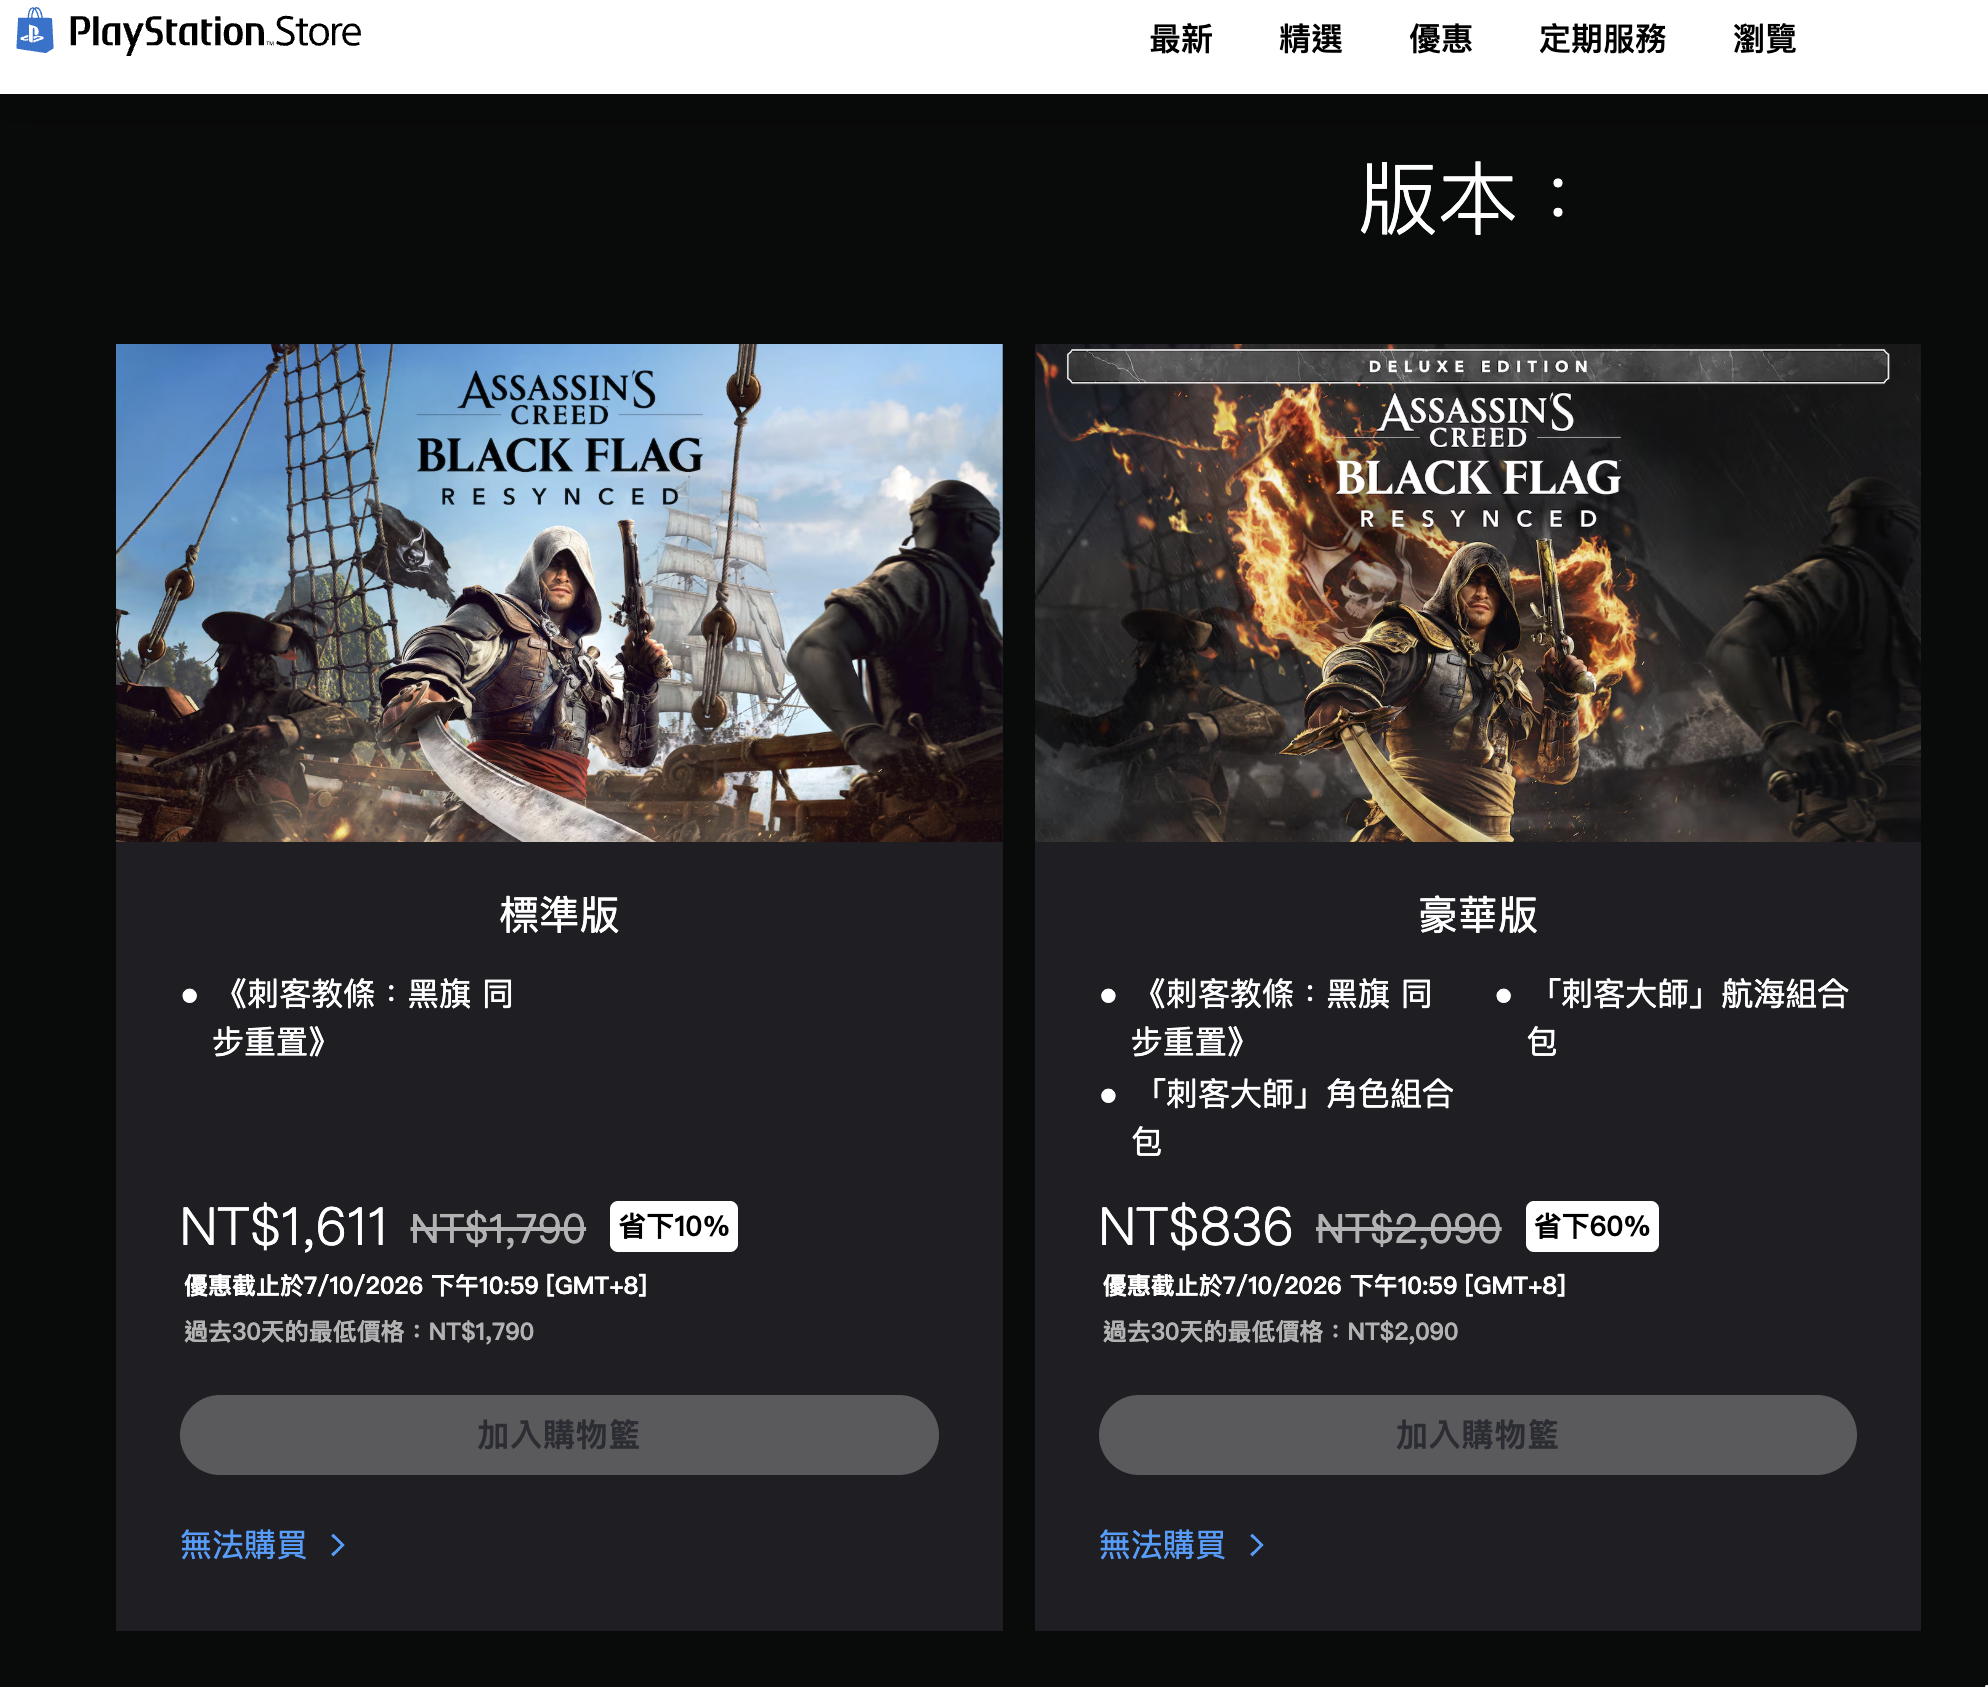Click the 豪華版 edition title

(x=1478, y=915)
